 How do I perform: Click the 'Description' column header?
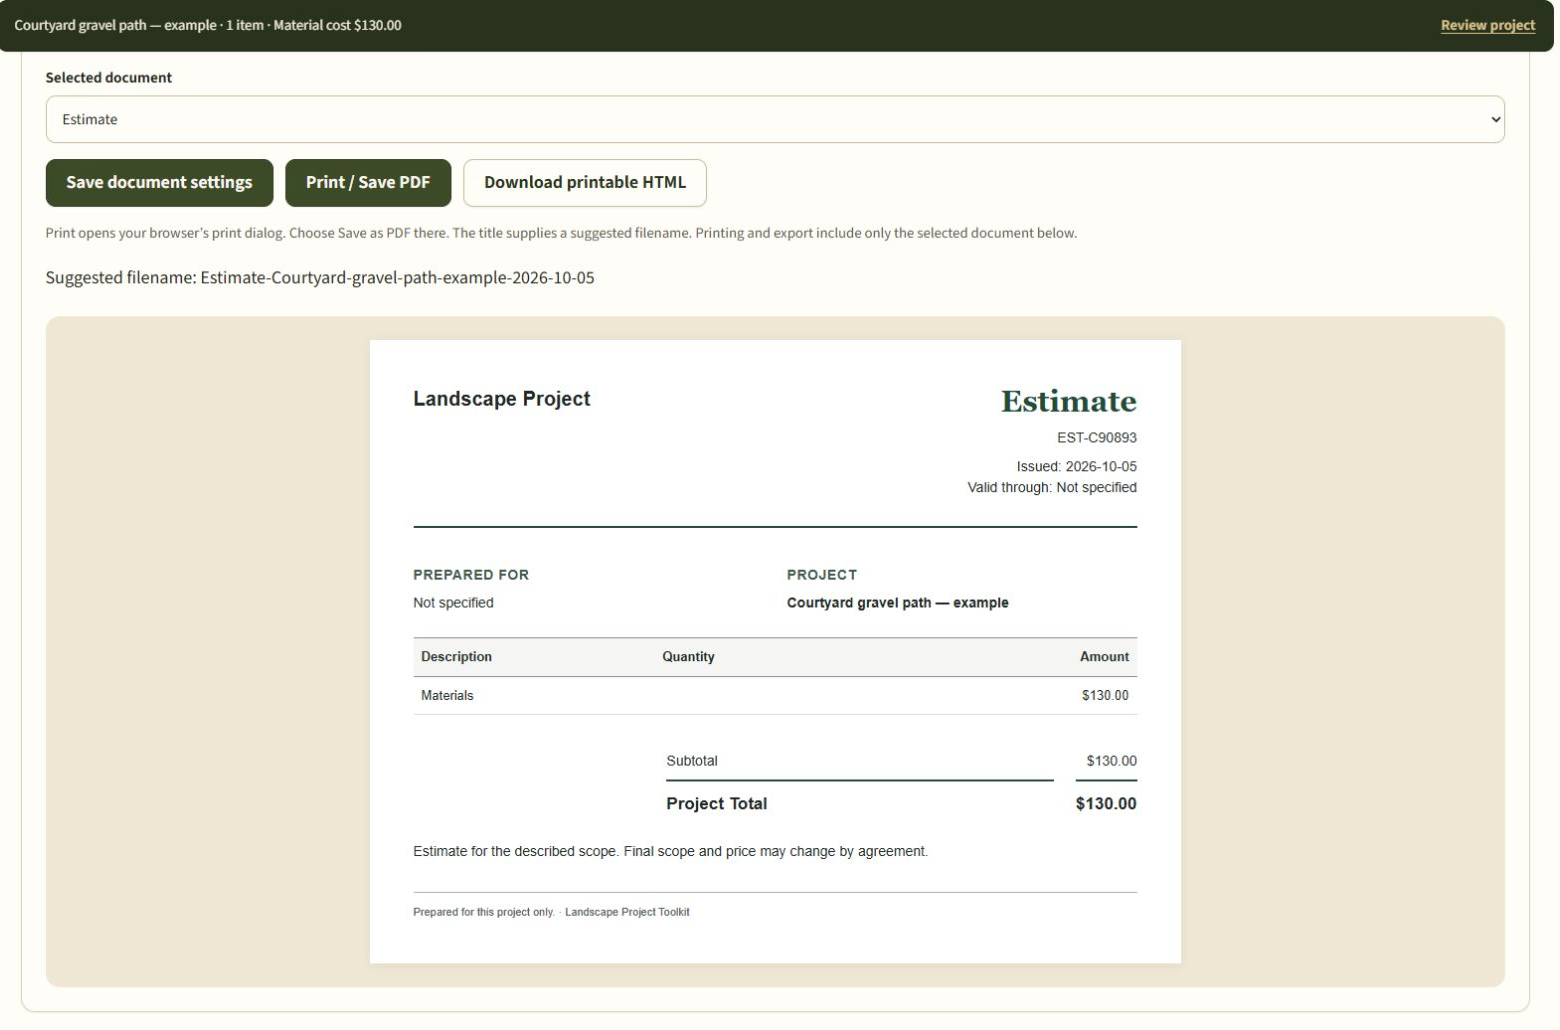pyautogui.click(x=456, y=656)
